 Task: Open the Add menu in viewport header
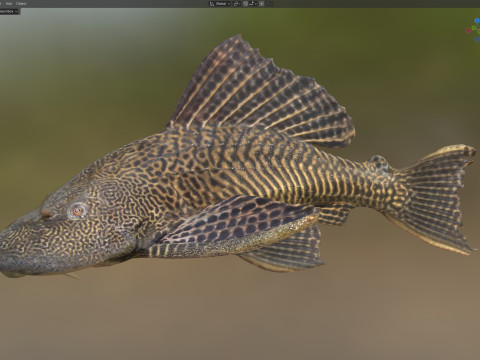click(9, 4)
